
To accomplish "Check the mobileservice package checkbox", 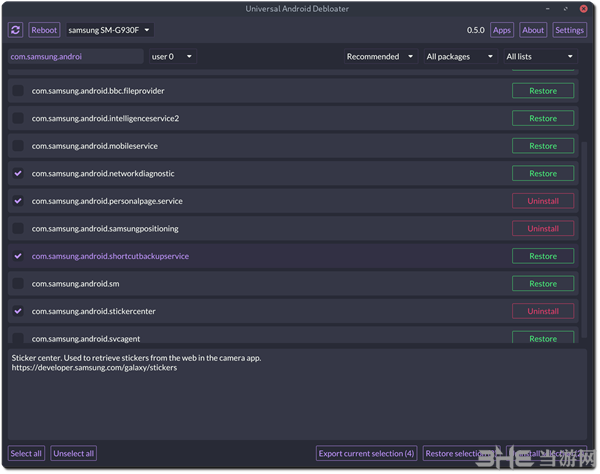I will (x=18, y=146).
